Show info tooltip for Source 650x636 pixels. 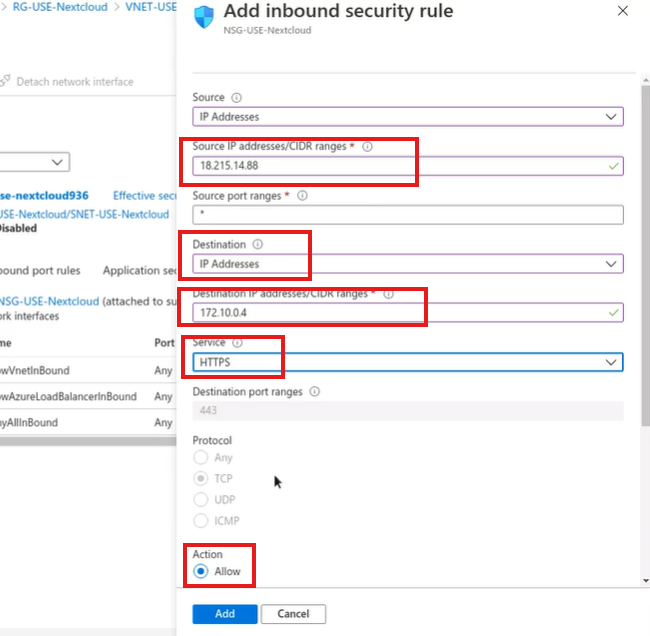pos(236,97)
